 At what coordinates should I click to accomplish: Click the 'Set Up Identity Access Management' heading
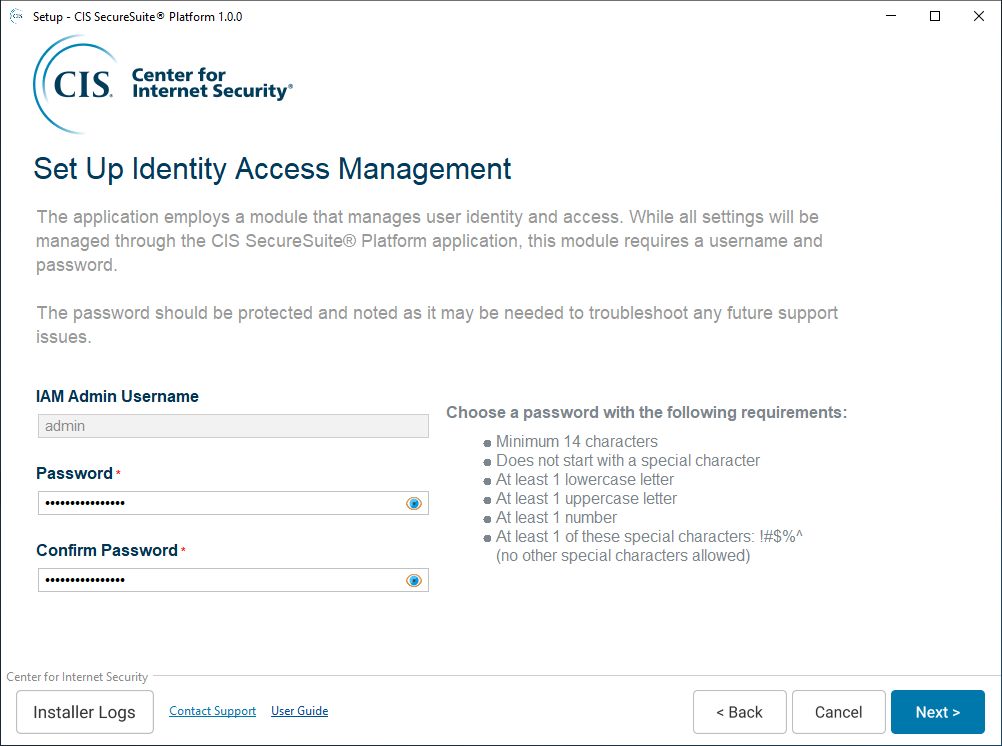(272, 169)
